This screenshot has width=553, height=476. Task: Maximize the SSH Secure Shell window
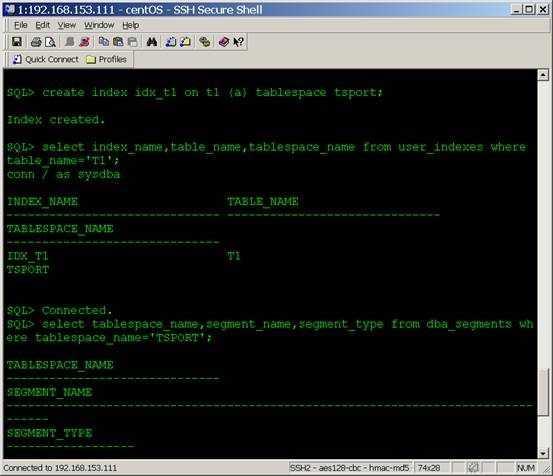(x=529, y=10)
